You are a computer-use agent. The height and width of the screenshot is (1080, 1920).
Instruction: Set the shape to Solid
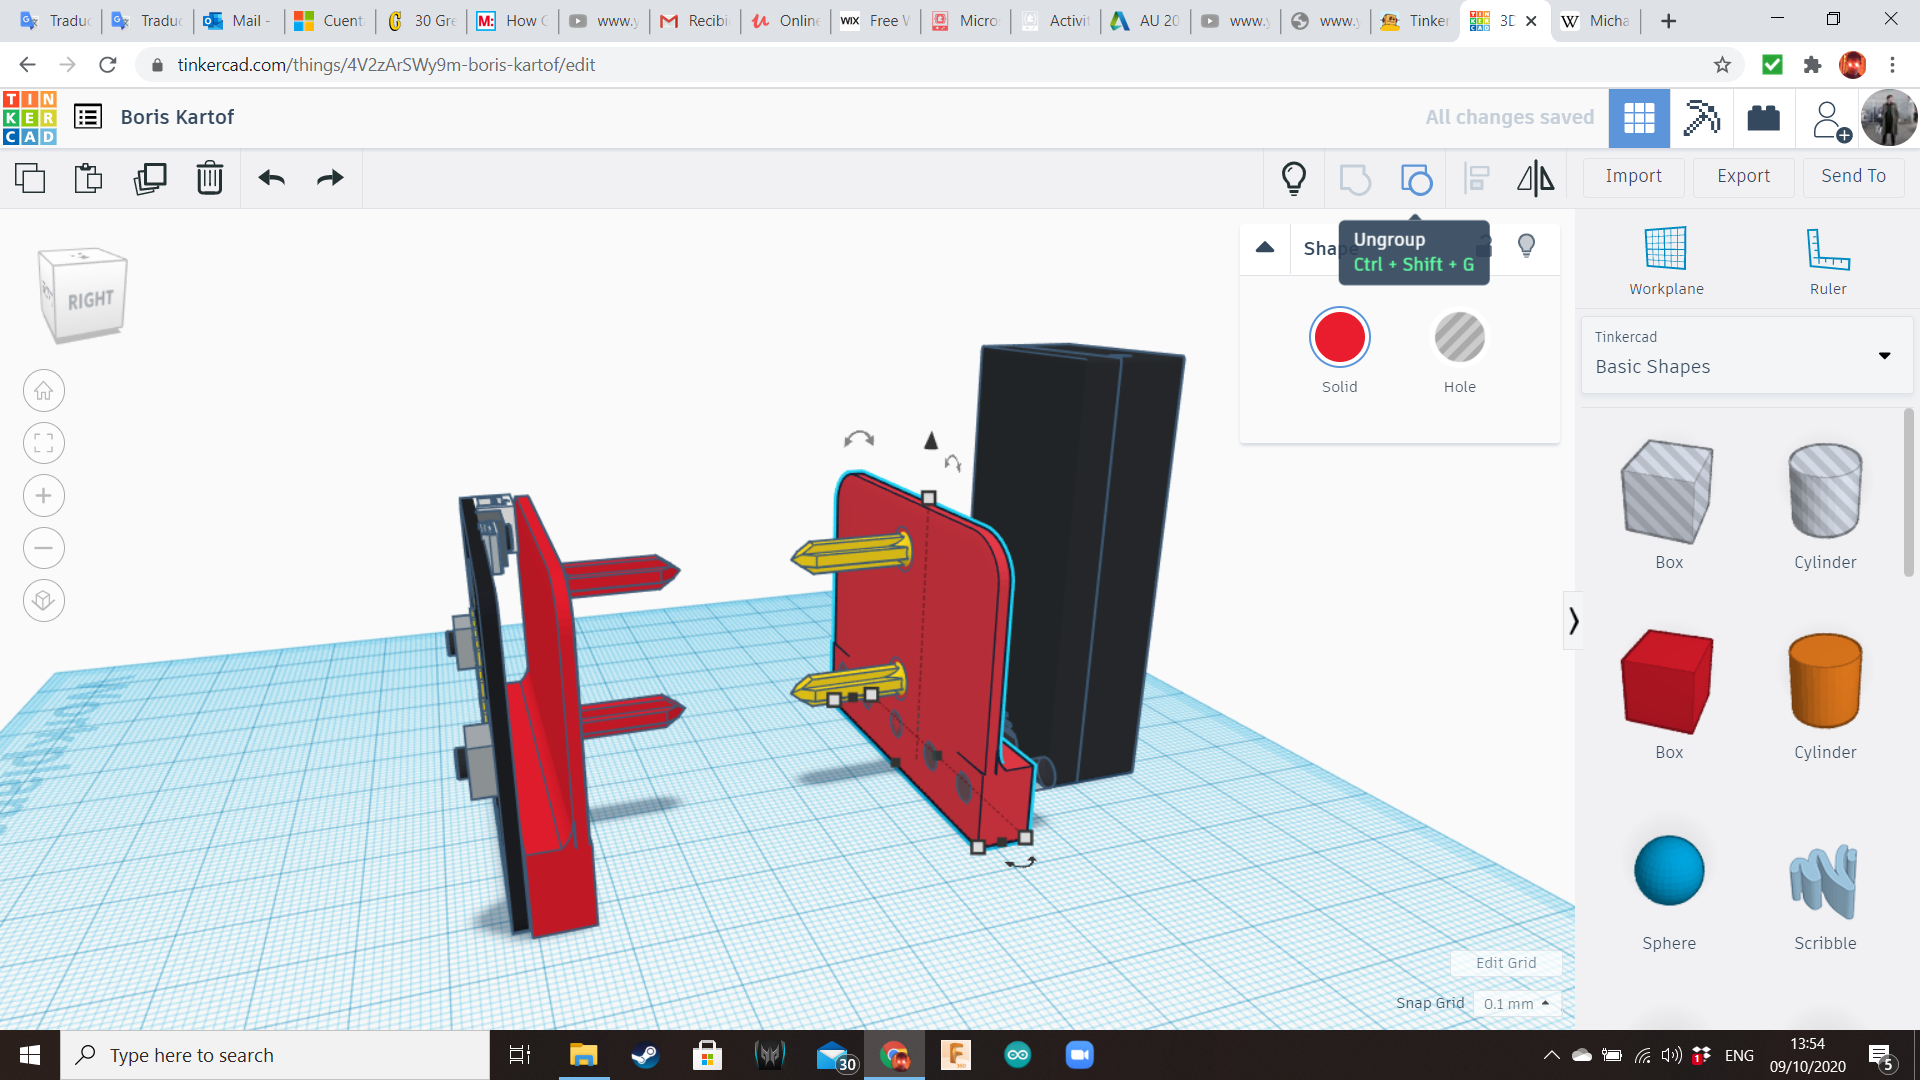tap(1339, 338)
